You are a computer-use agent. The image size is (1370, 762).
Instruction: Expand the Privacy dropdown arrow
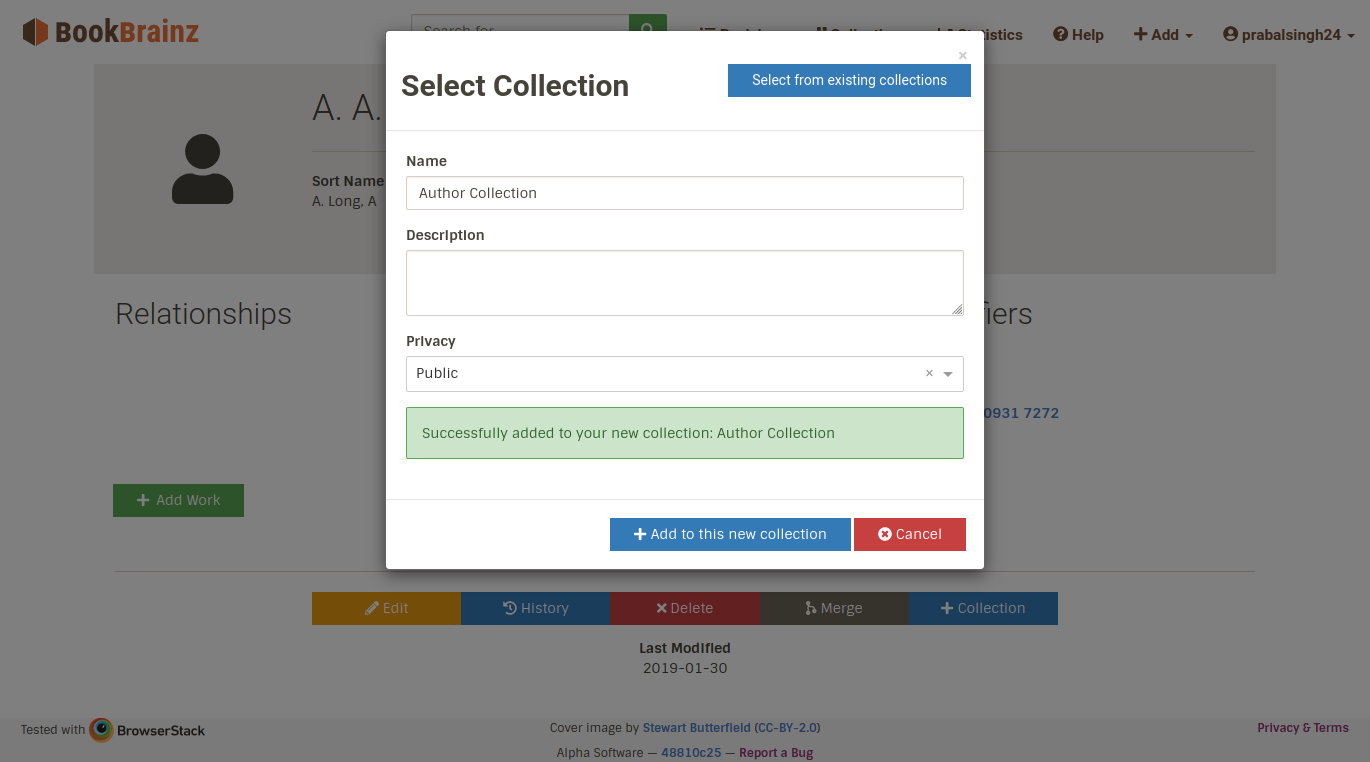pyautogui.click(x=948, y=374)
